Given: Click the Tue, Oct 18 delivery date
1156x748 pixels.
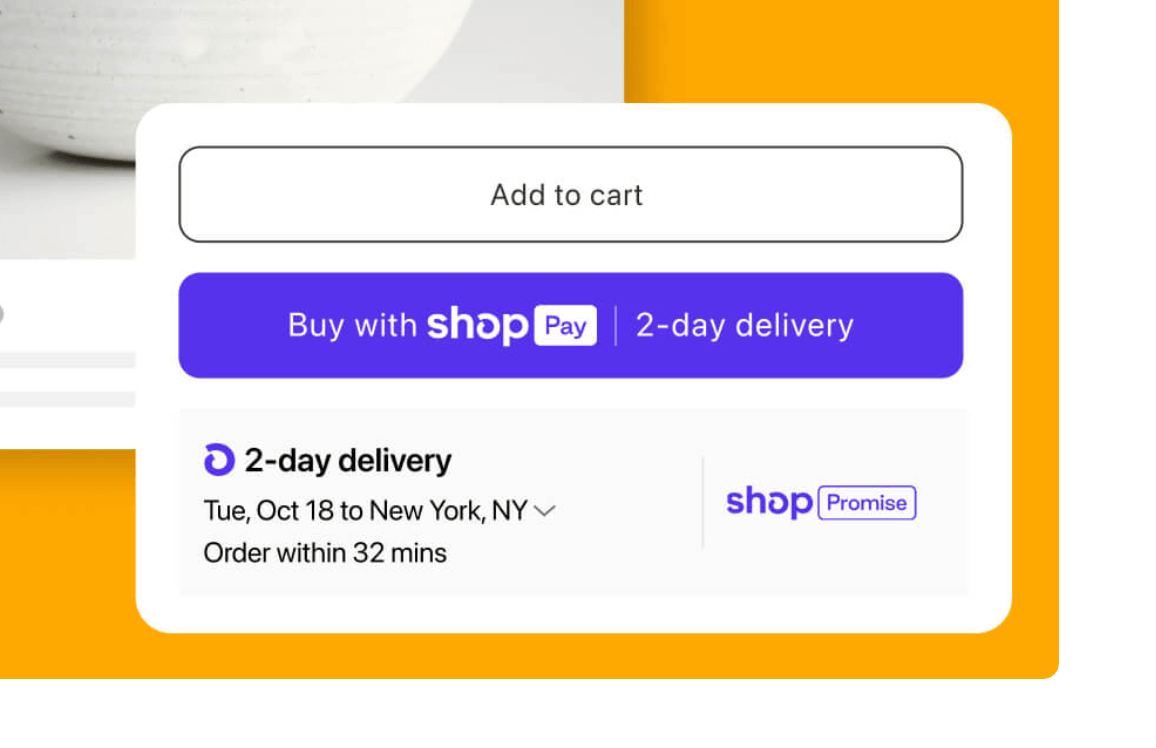Looking at the screenshot, I should (x=268, y=511).
